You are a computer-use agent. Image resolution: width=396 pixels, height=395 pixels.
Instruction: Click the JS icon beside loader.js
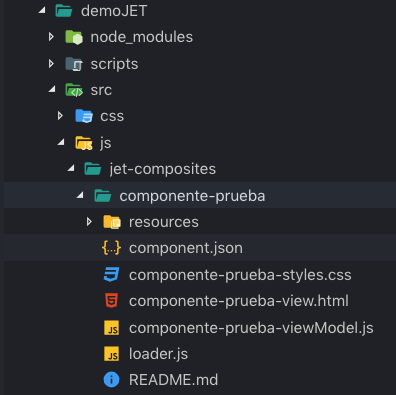click(x=111, y=354)
